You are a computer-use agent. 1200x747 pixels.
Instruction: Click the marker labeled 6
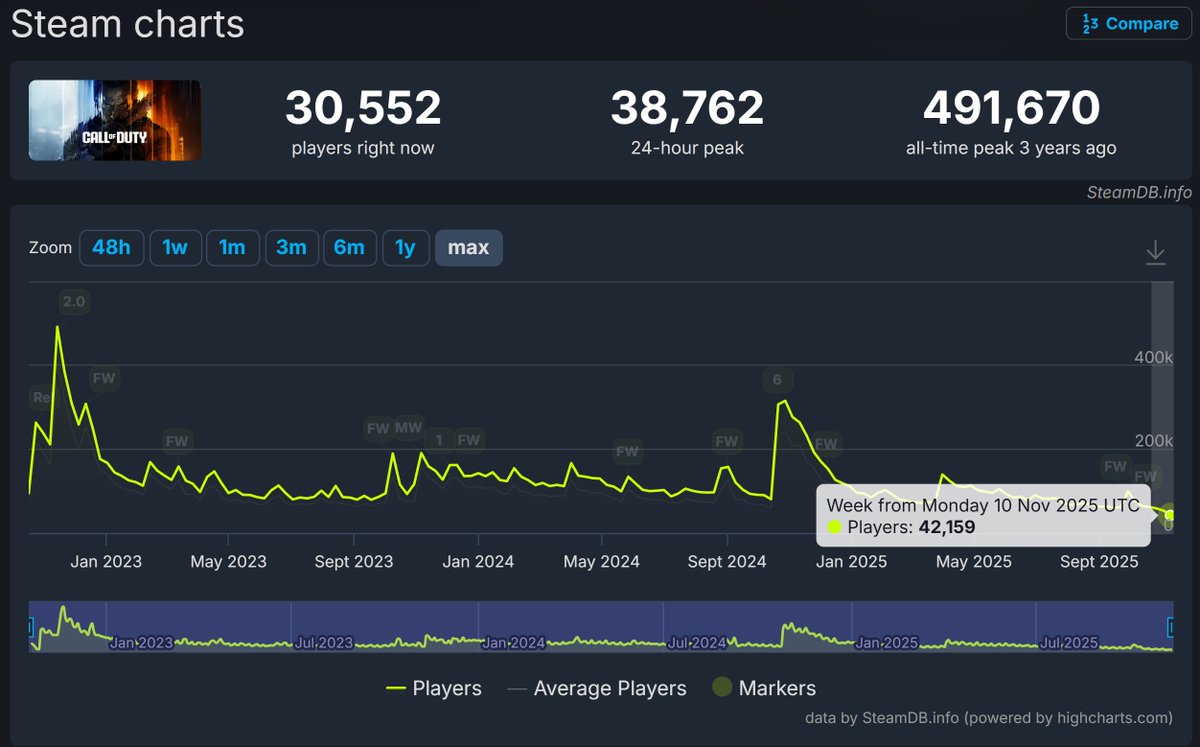[x=777, y=380]
